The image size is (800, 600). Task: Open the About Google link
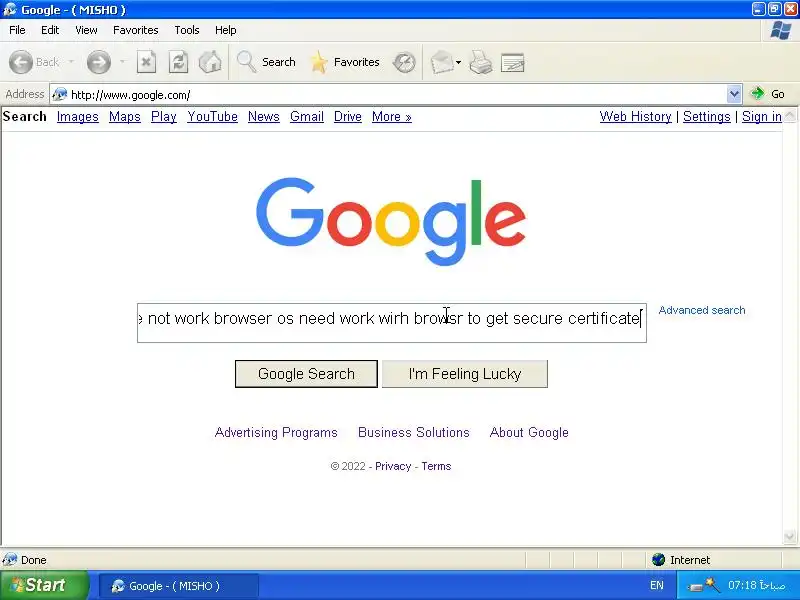pos(529,433)
